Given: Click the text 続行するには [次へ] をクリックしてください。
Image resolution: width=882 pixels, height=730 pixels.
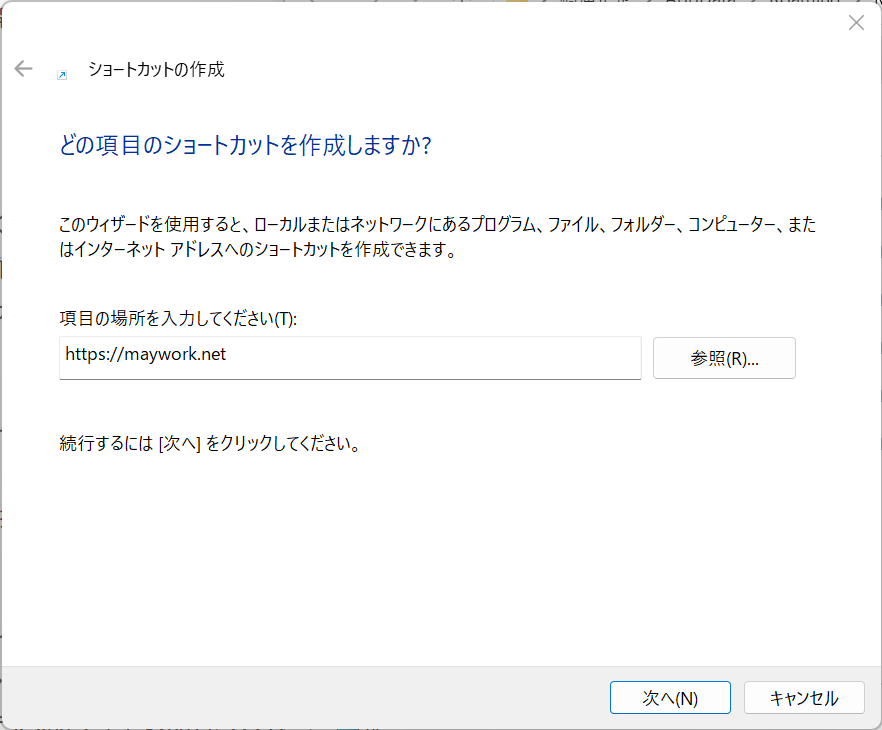Looking at the screenshot, I should [210, 443].
